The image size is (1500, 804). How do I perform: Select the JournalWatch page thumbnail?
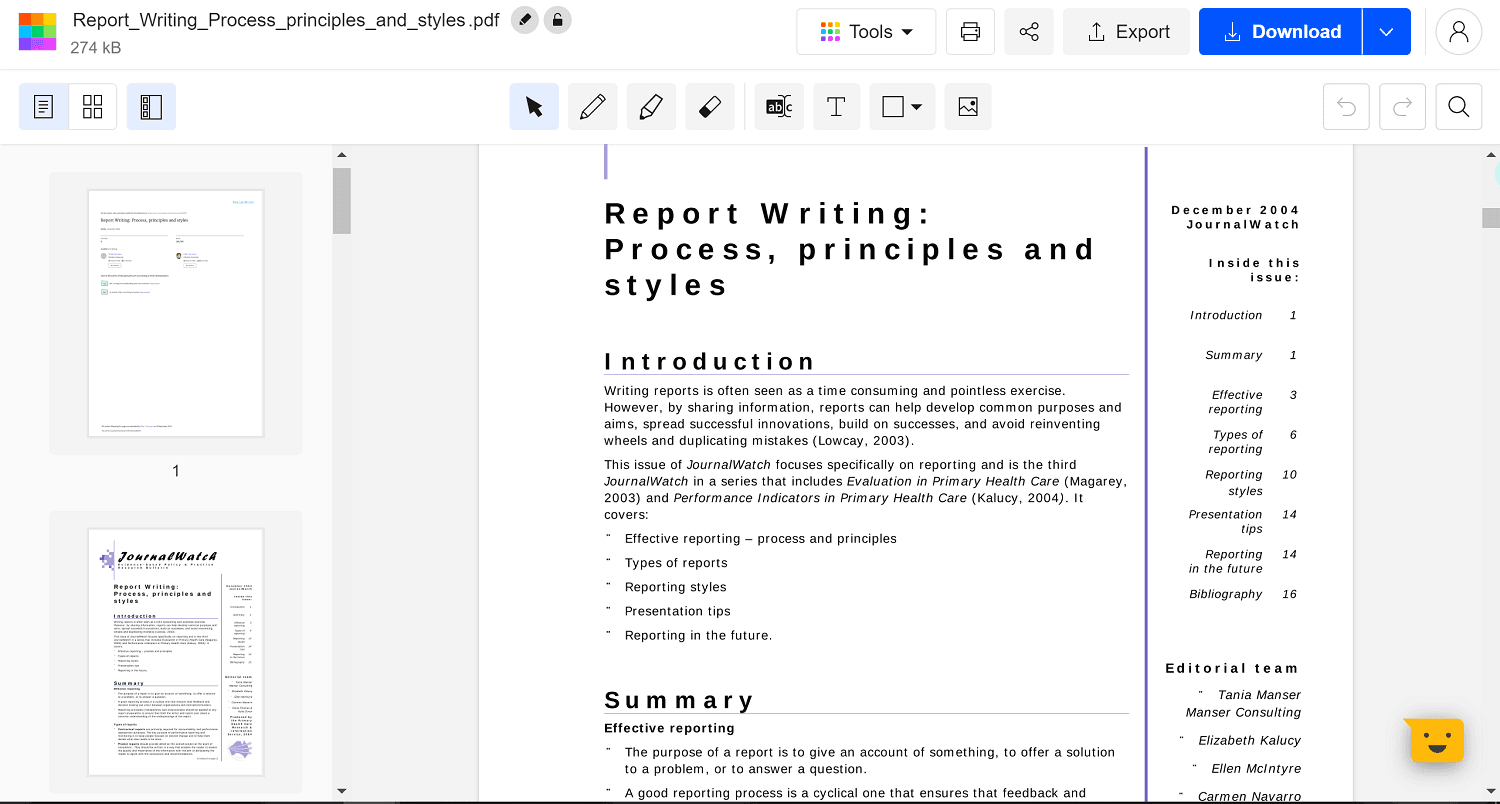(176, 652)
